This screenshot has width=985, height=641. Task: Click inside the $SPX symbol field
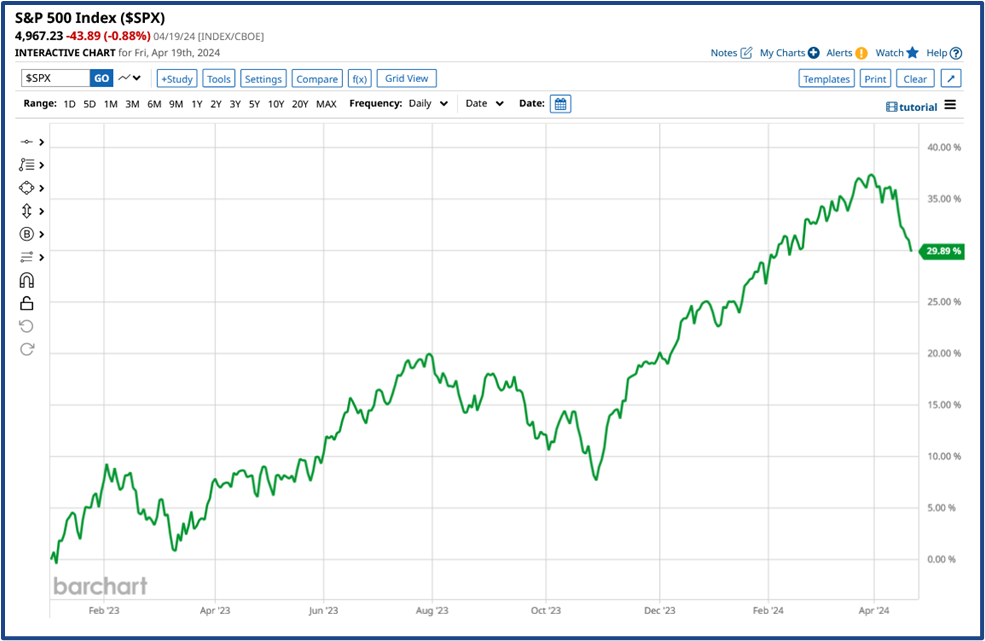click(x=55, y=77)
